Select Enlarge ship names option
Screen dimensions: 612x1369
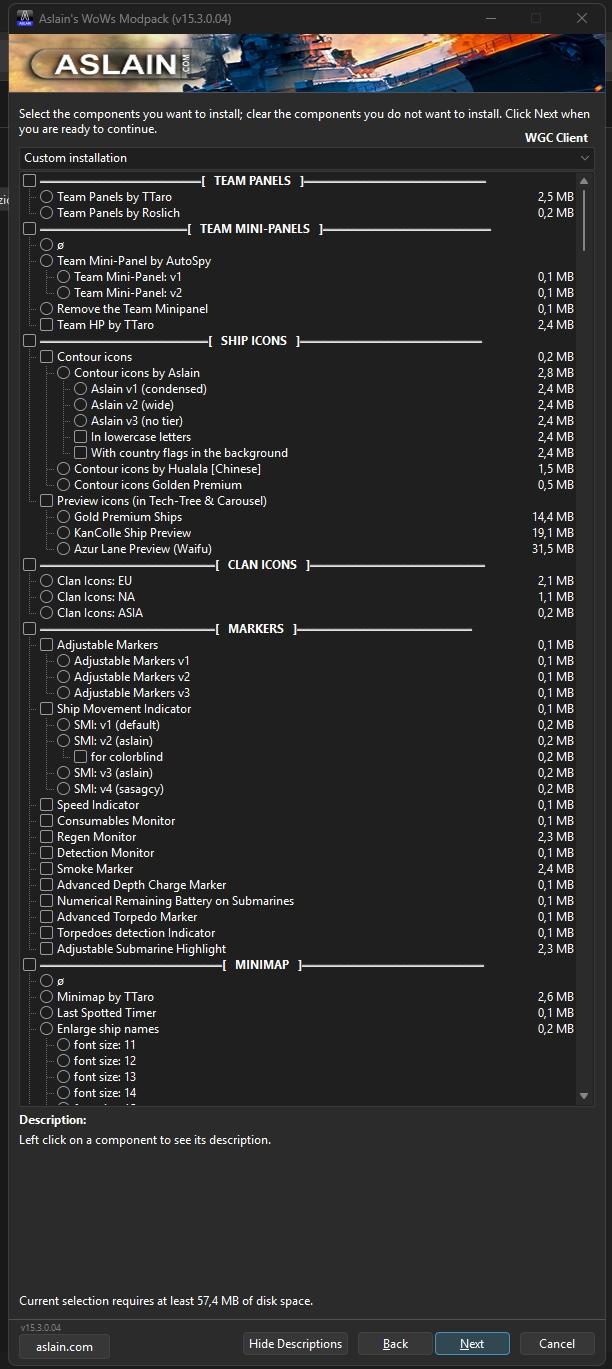[46, 1029]
